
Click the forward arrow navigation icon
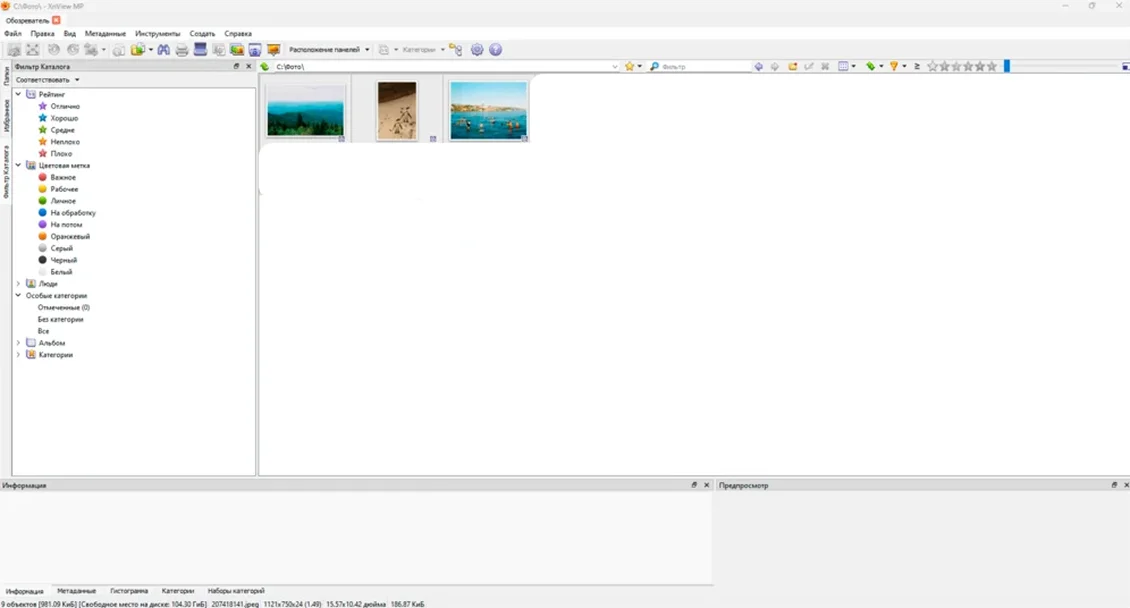pos(775,66)
